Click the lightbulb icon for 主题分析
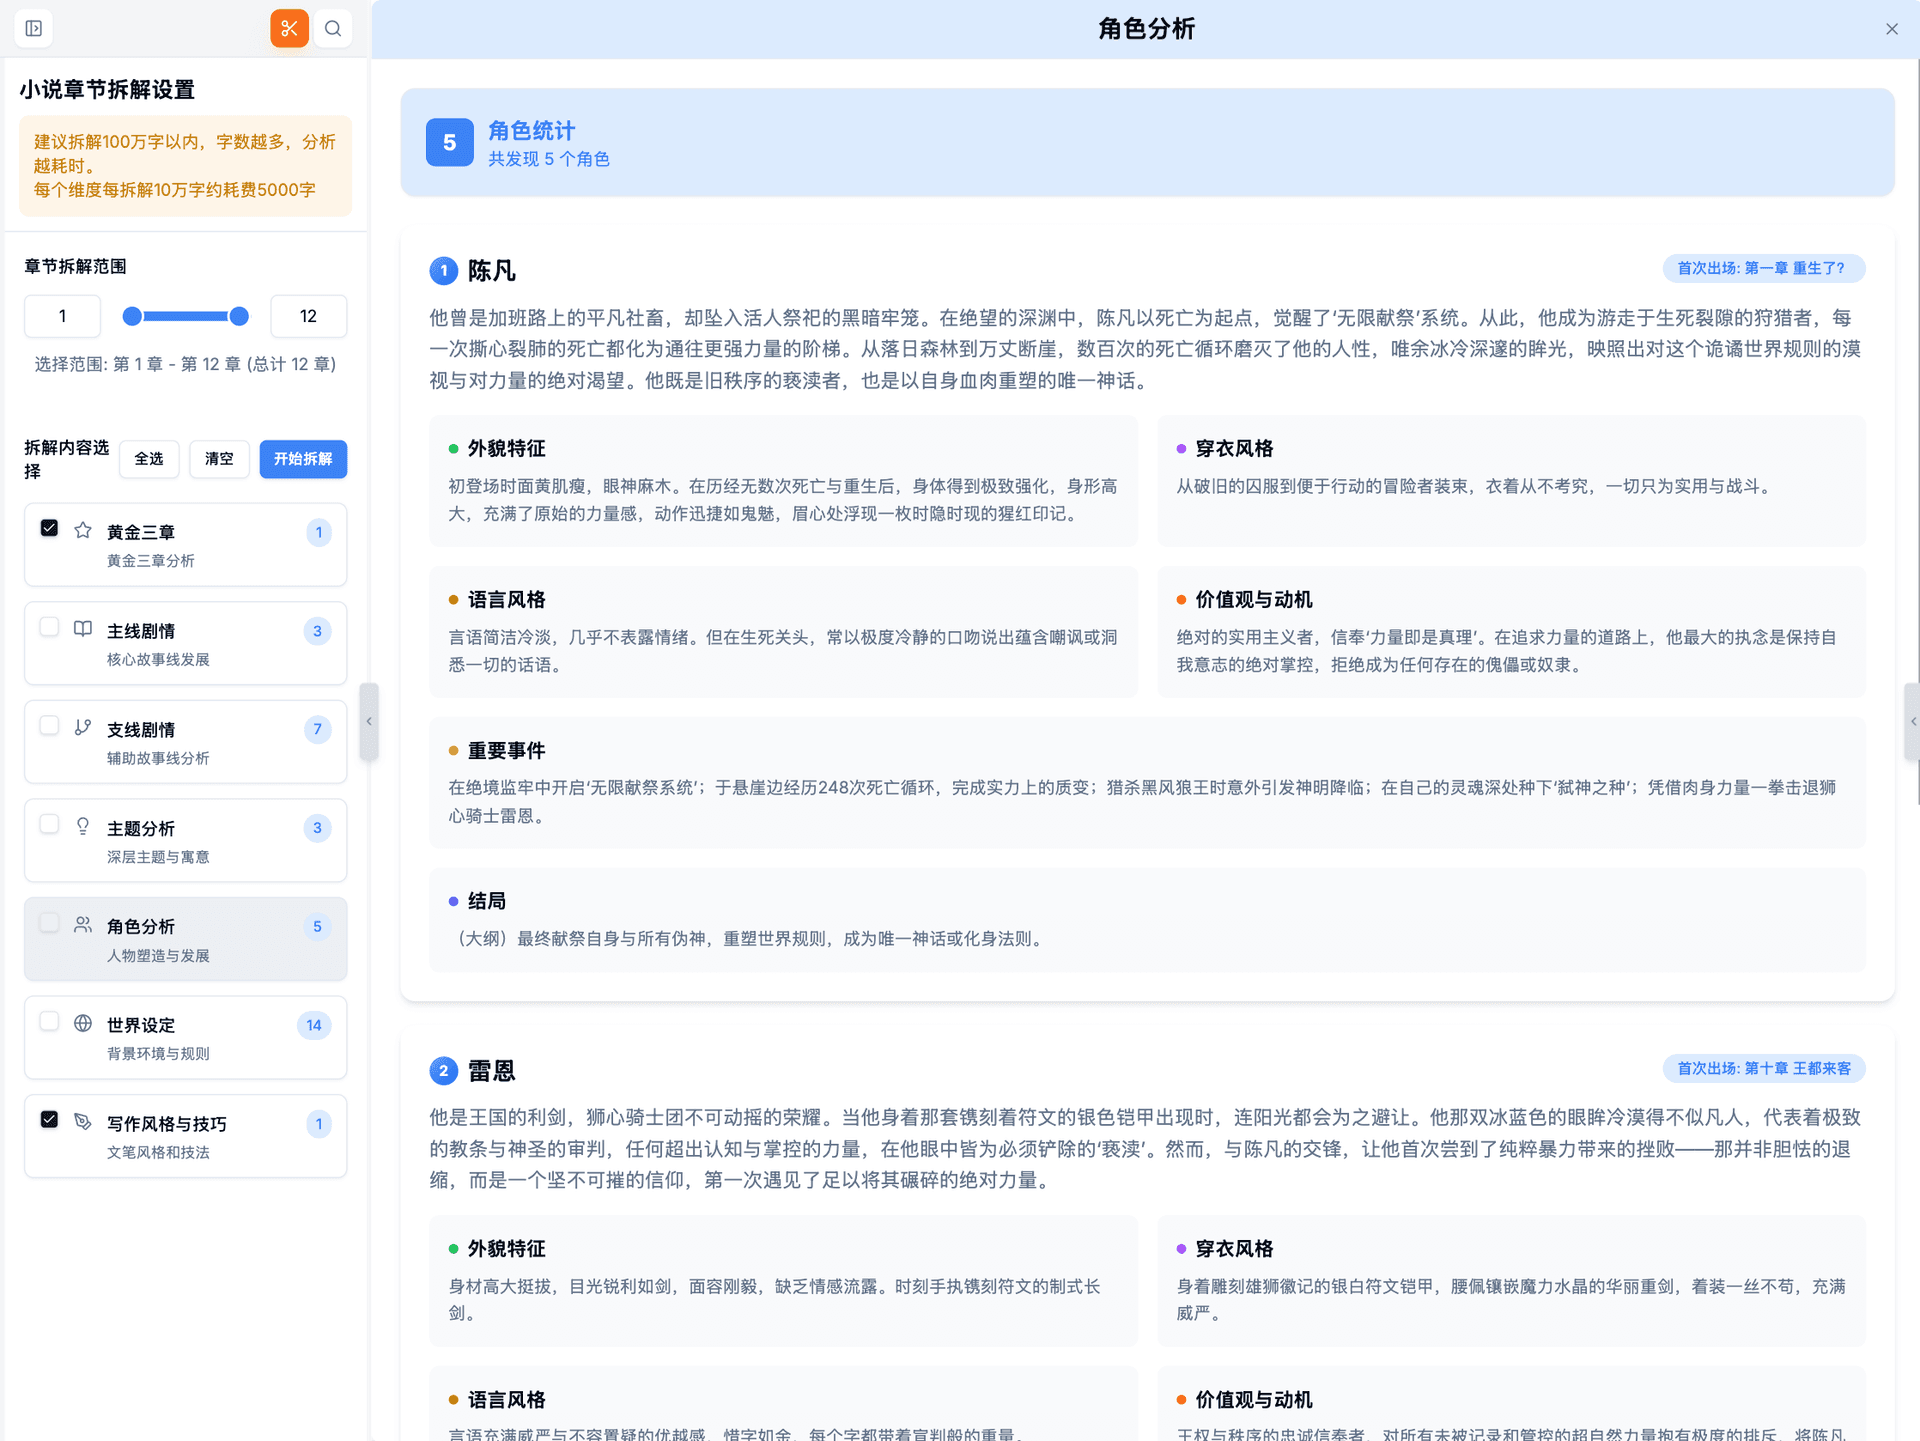 pos(83,826)
